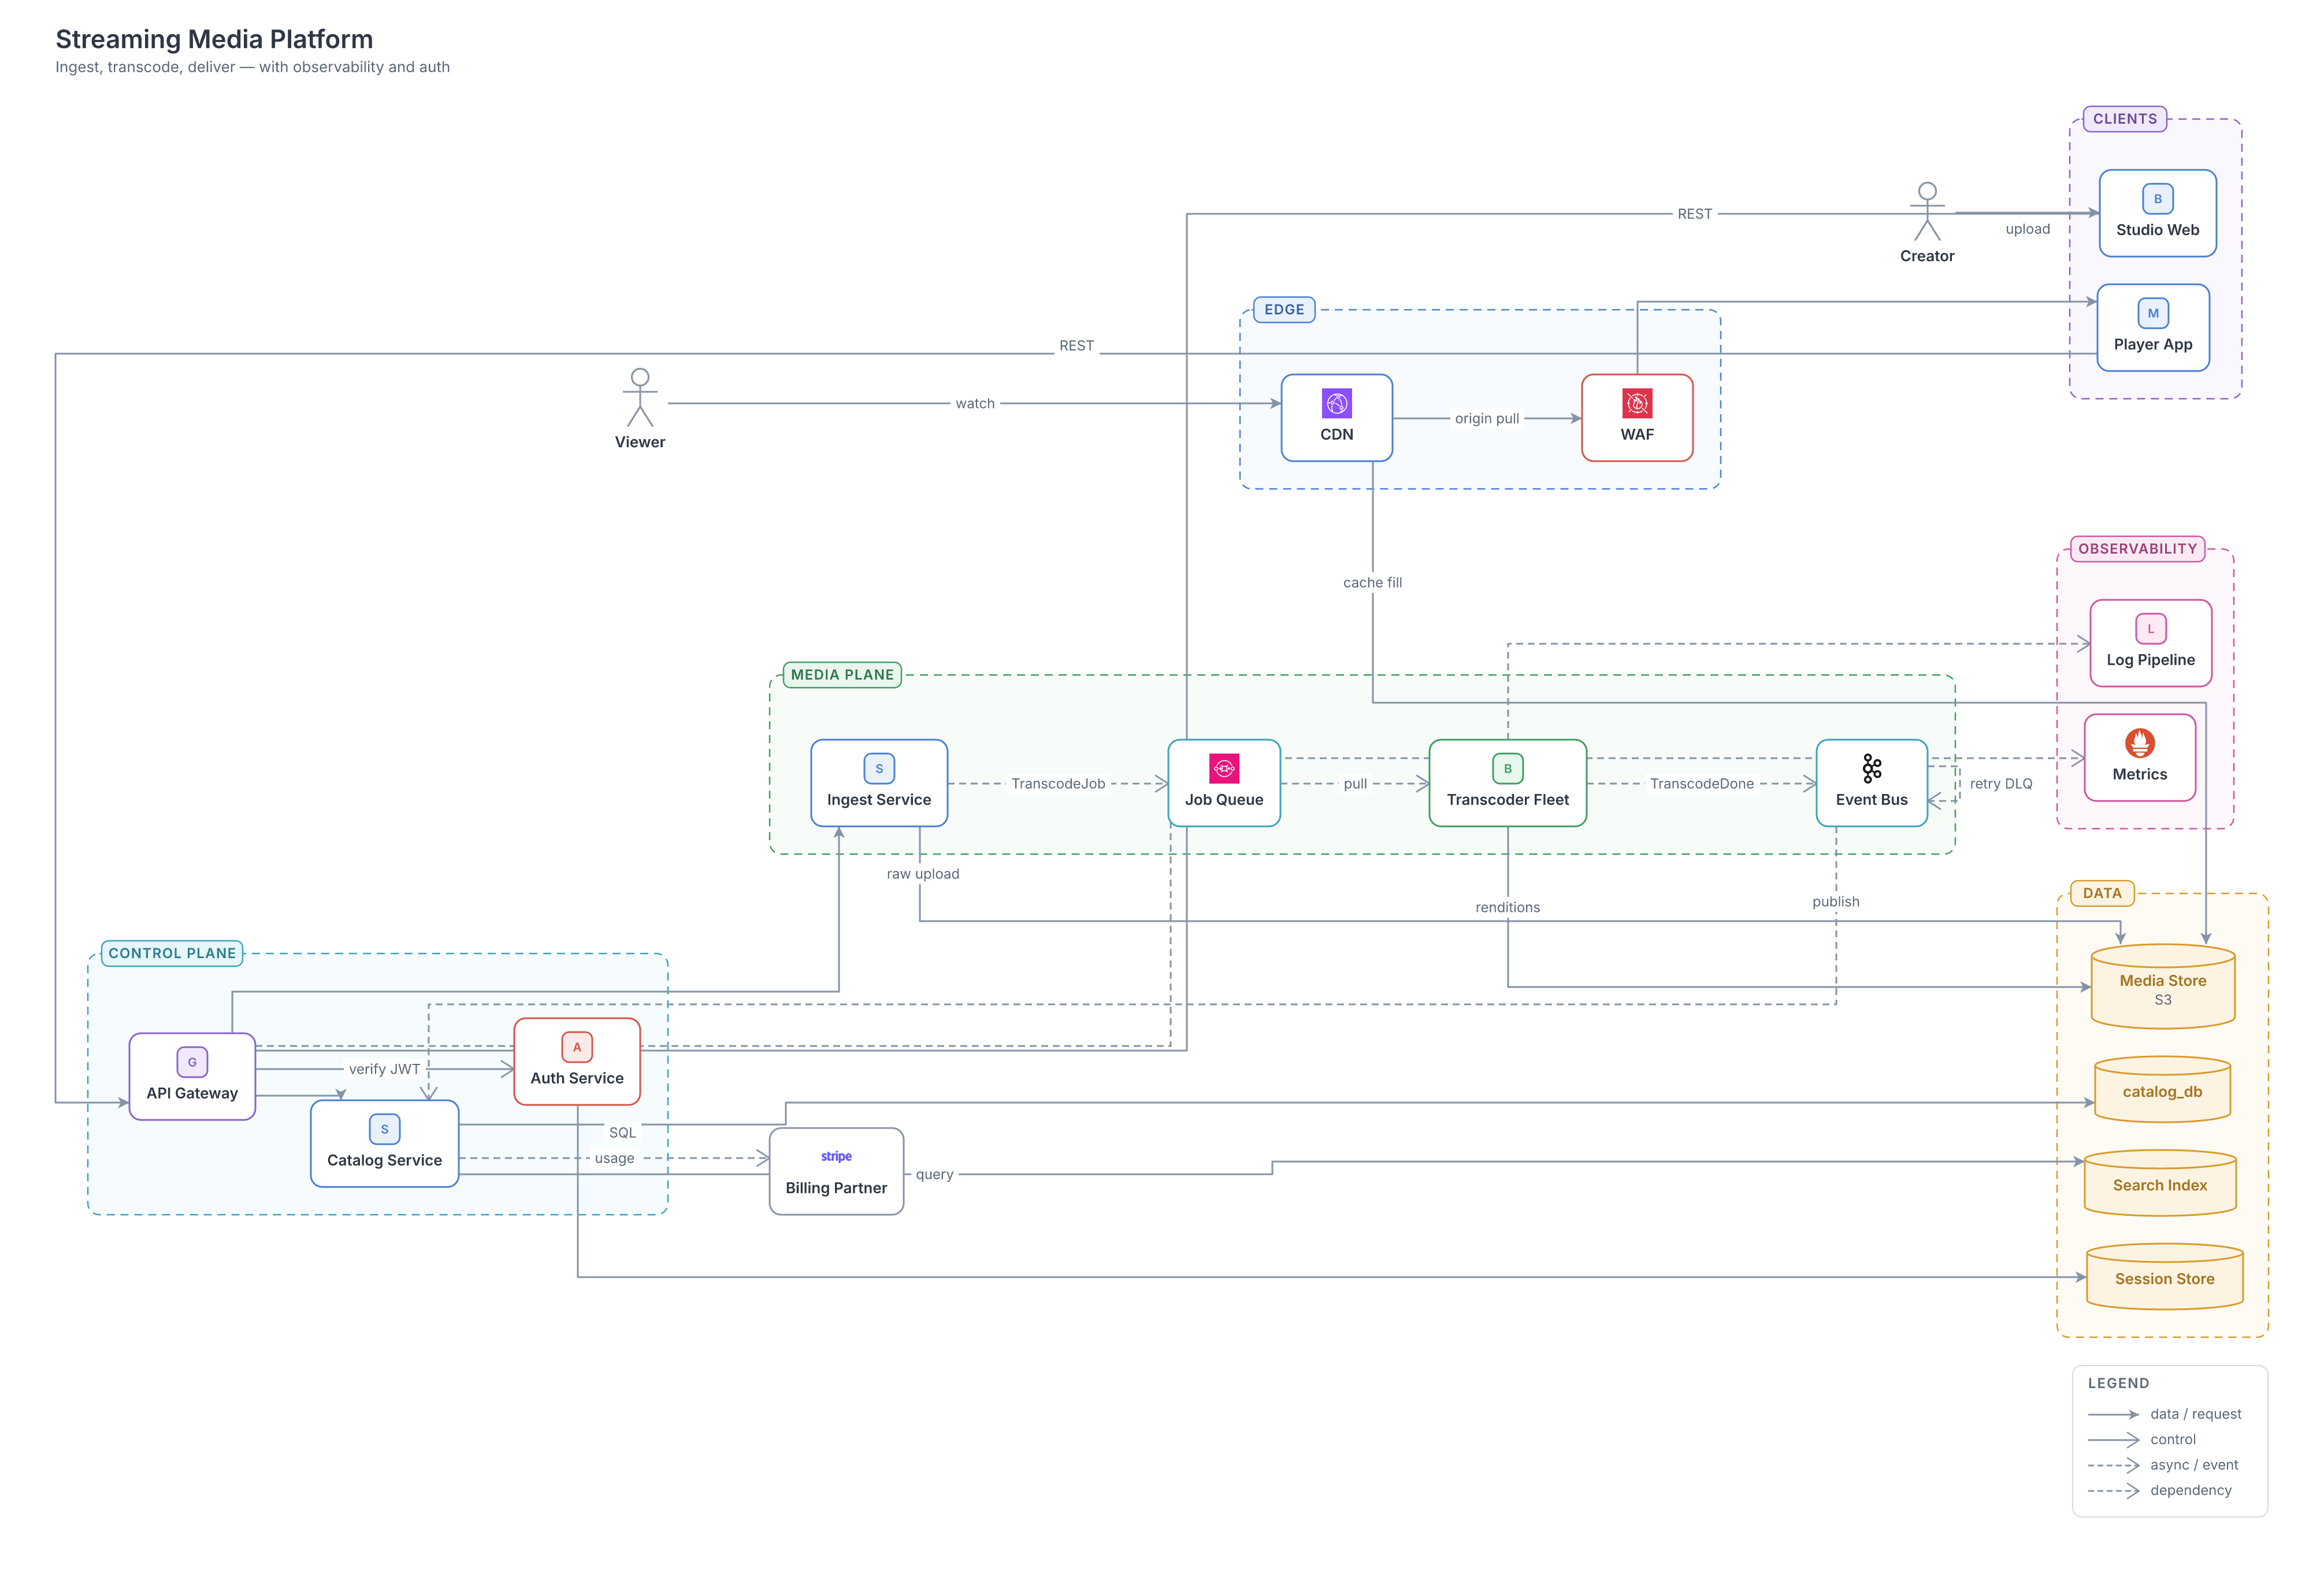This screenshot has height=1573, width=2324.
Task: Click the B badge on Studio Web
Action: click(x=2157, y=199)
